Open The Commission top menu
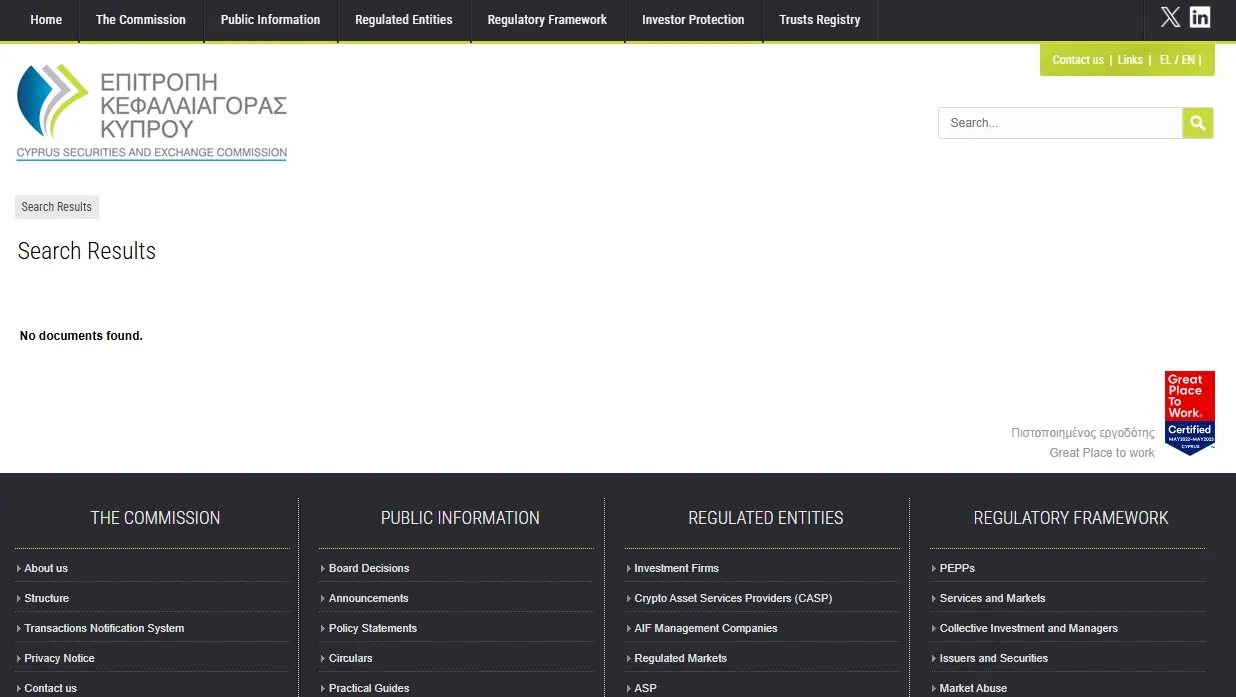The height and width of the screenshot is (697, 1236). tap(141, 20)
